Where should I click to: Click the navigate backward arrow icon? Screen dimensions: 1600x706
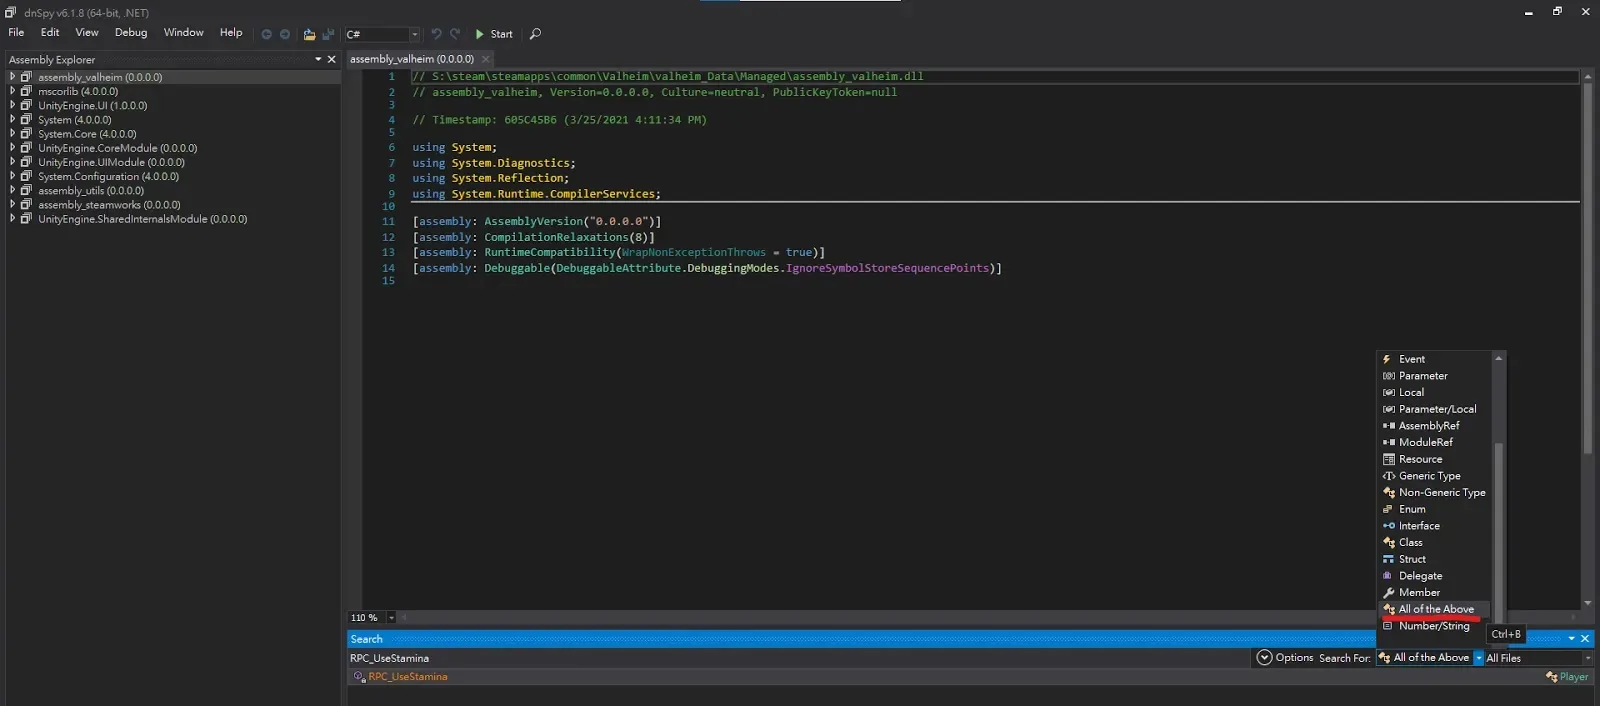tap(267, 34)
